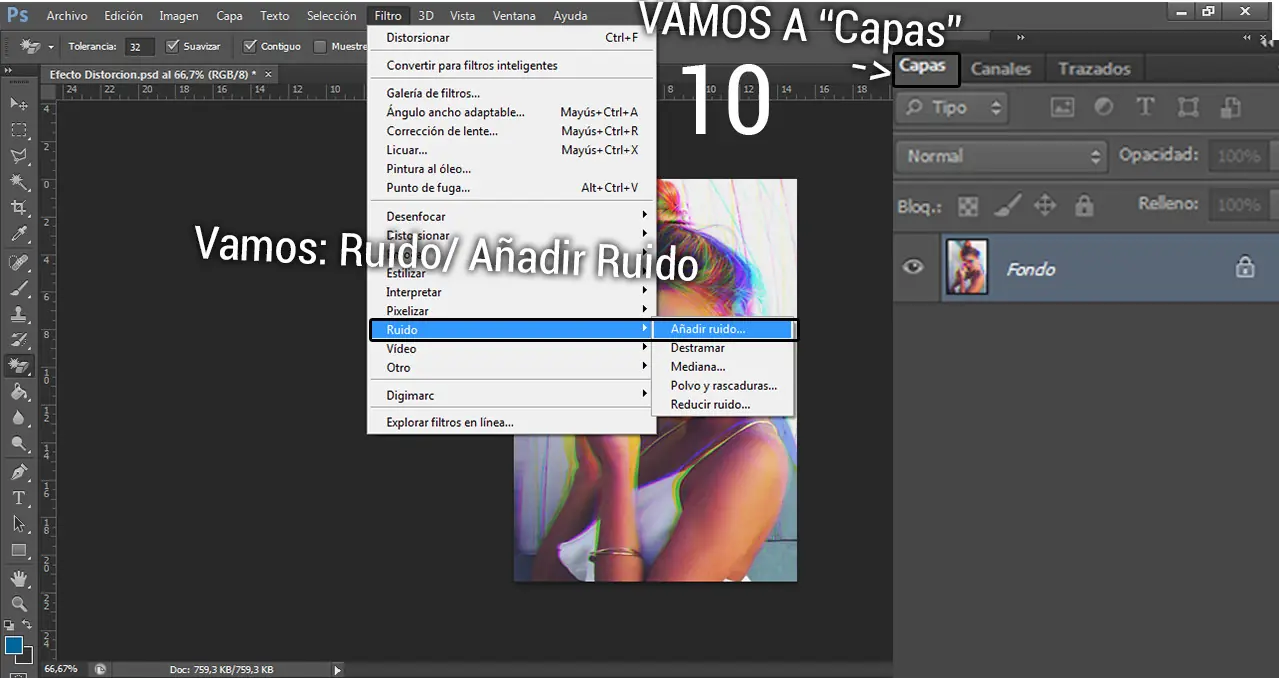Screen dimensions: 1279x678
Task: Expand the Interpretar submenu
Action: click(x=511, y=292)
